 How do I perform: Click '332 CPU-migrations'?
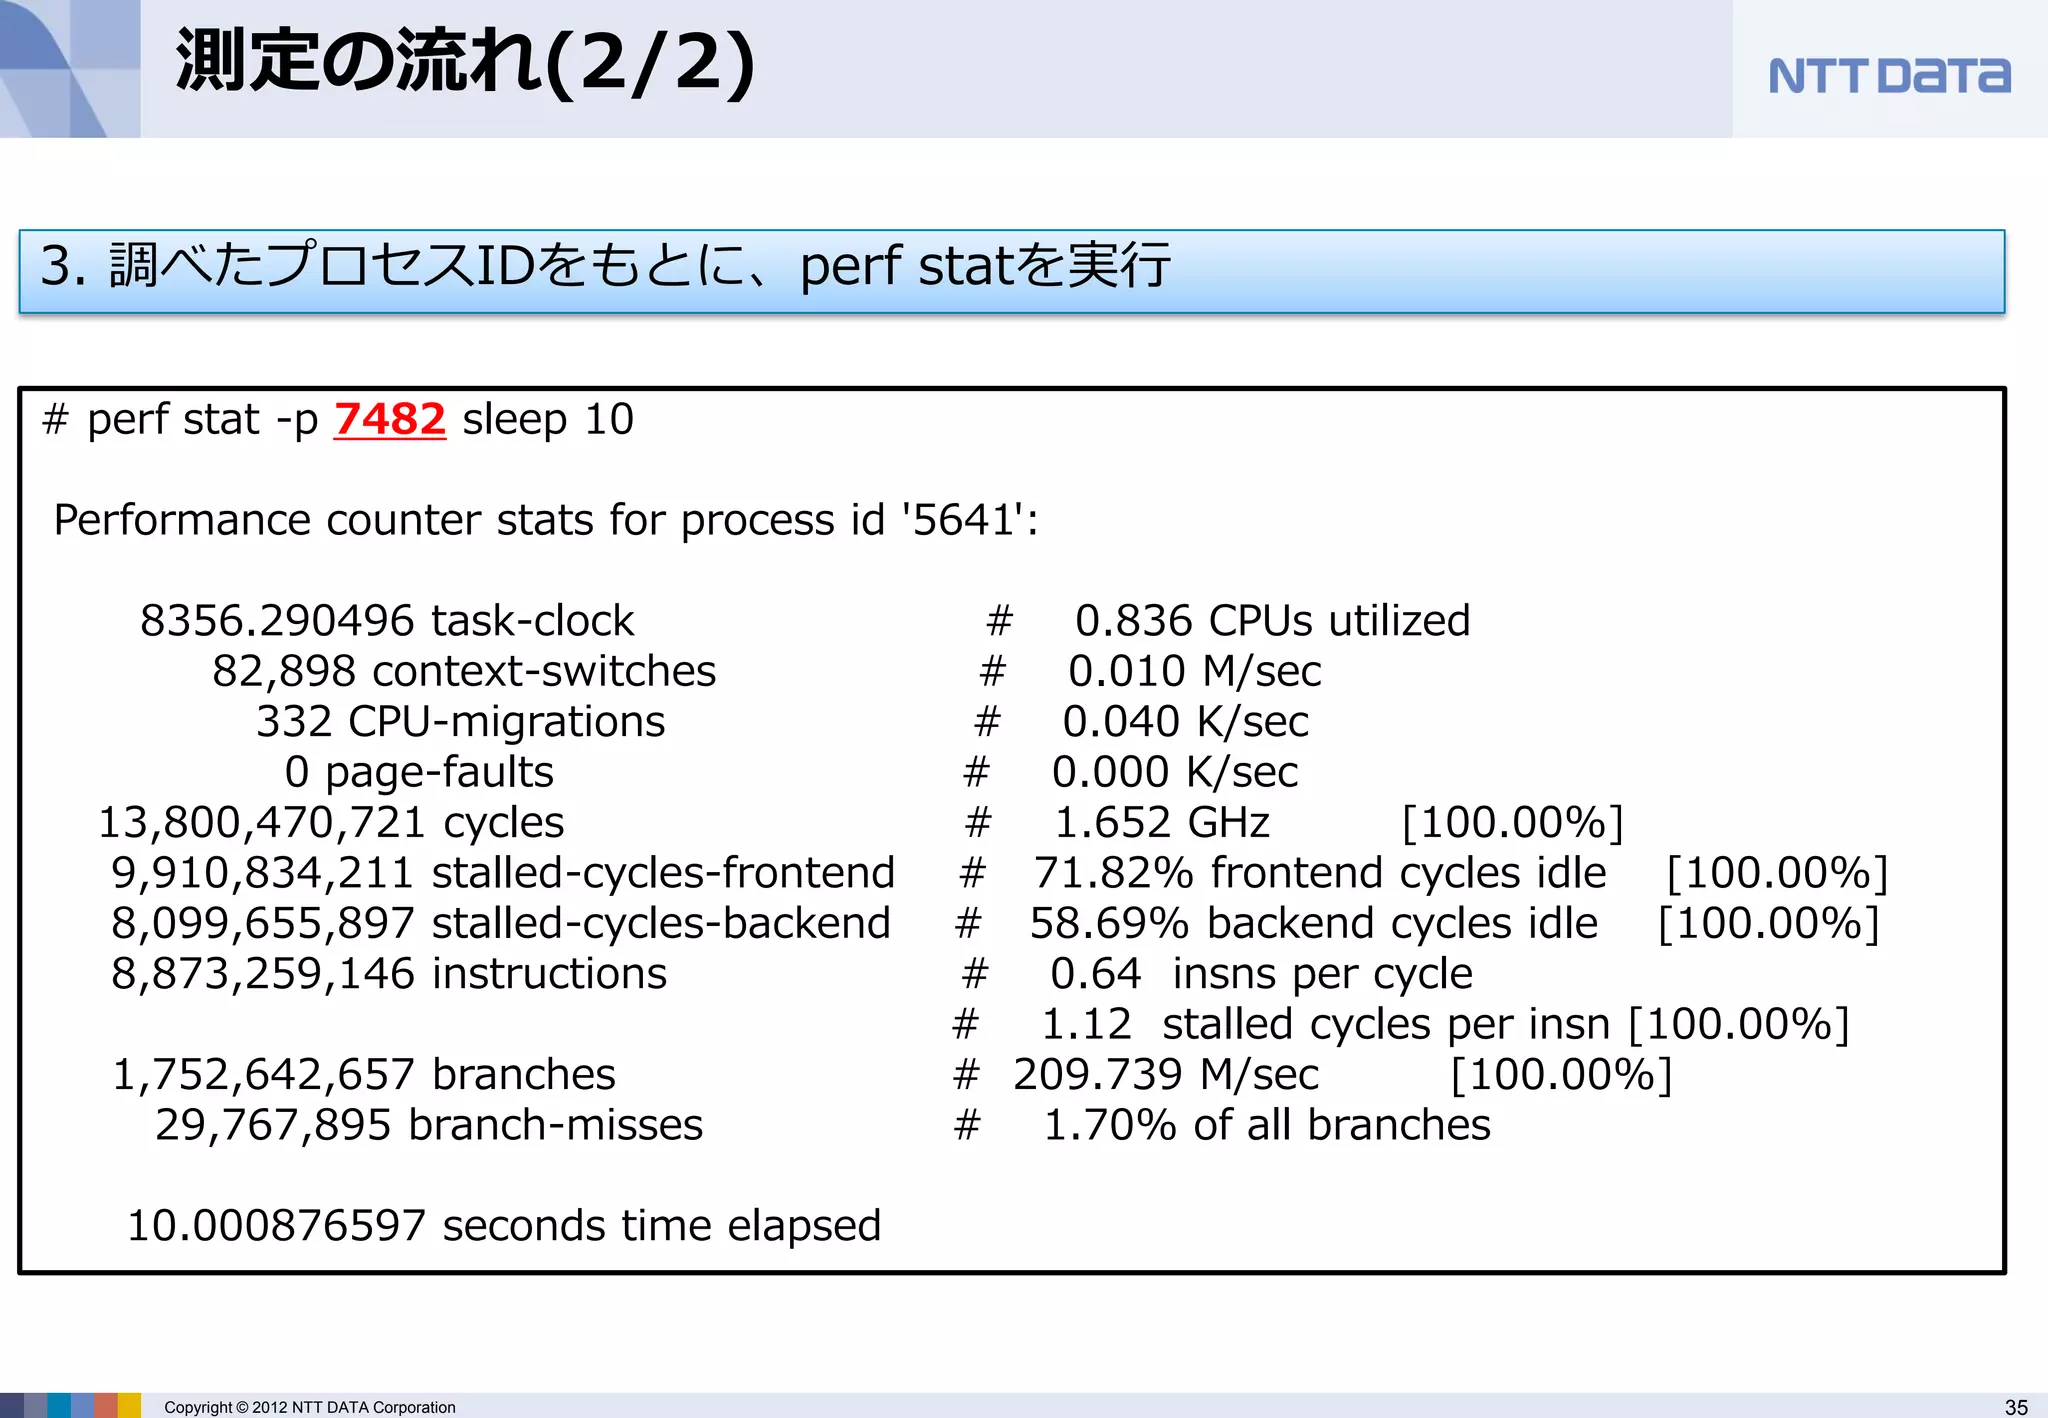tap(460, 722)
